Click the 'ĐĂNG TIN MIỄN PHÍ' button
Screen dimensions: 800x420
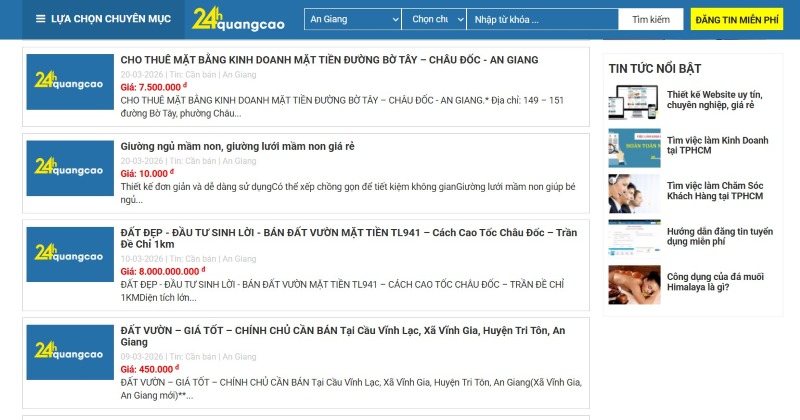click(736, 19)
